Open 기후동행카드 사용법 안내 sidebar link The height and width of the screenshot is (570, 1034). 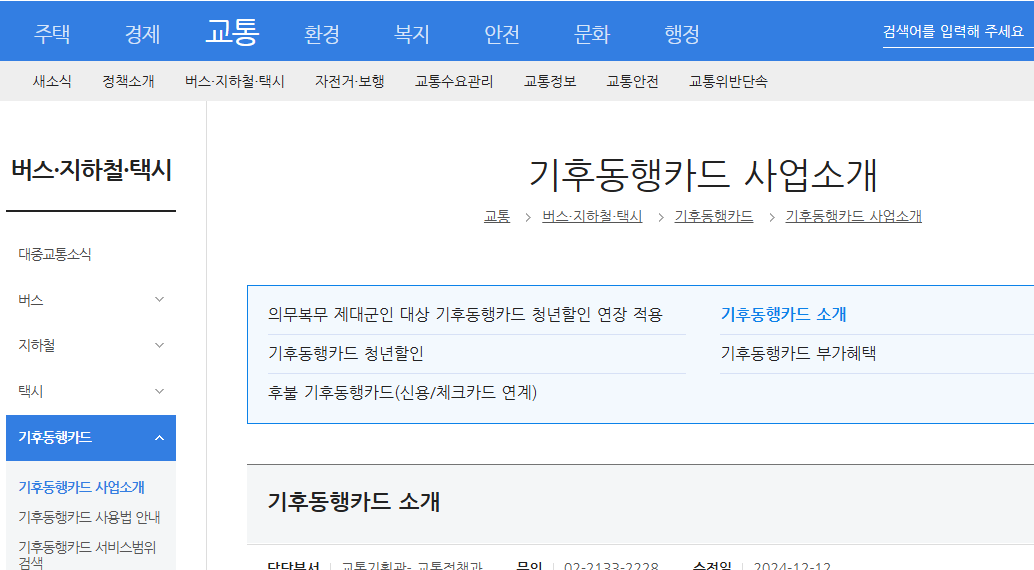[x=90, y=517]
